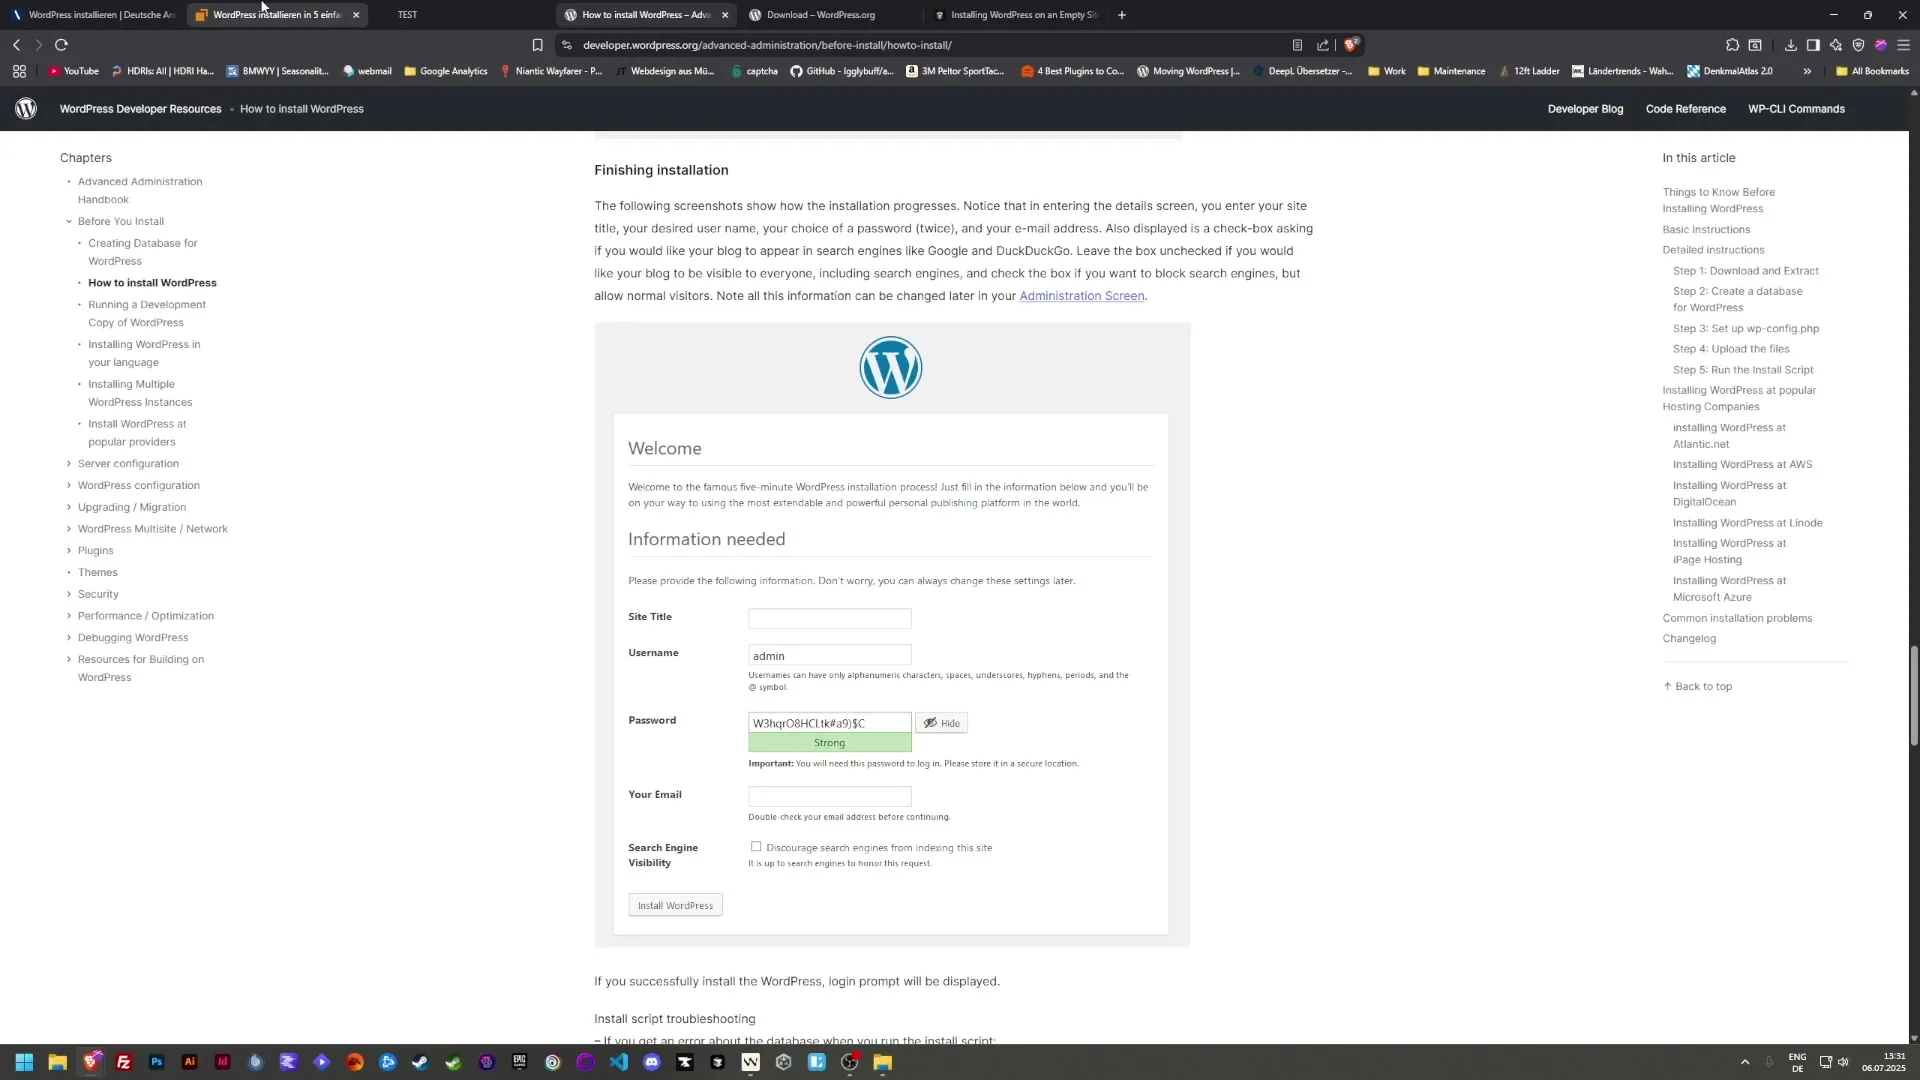Viewport: 1920px width, 1080px height.
Task: Open FileZilla from the taskbar
Action: pyautogui.click(x=123, y=1062)
